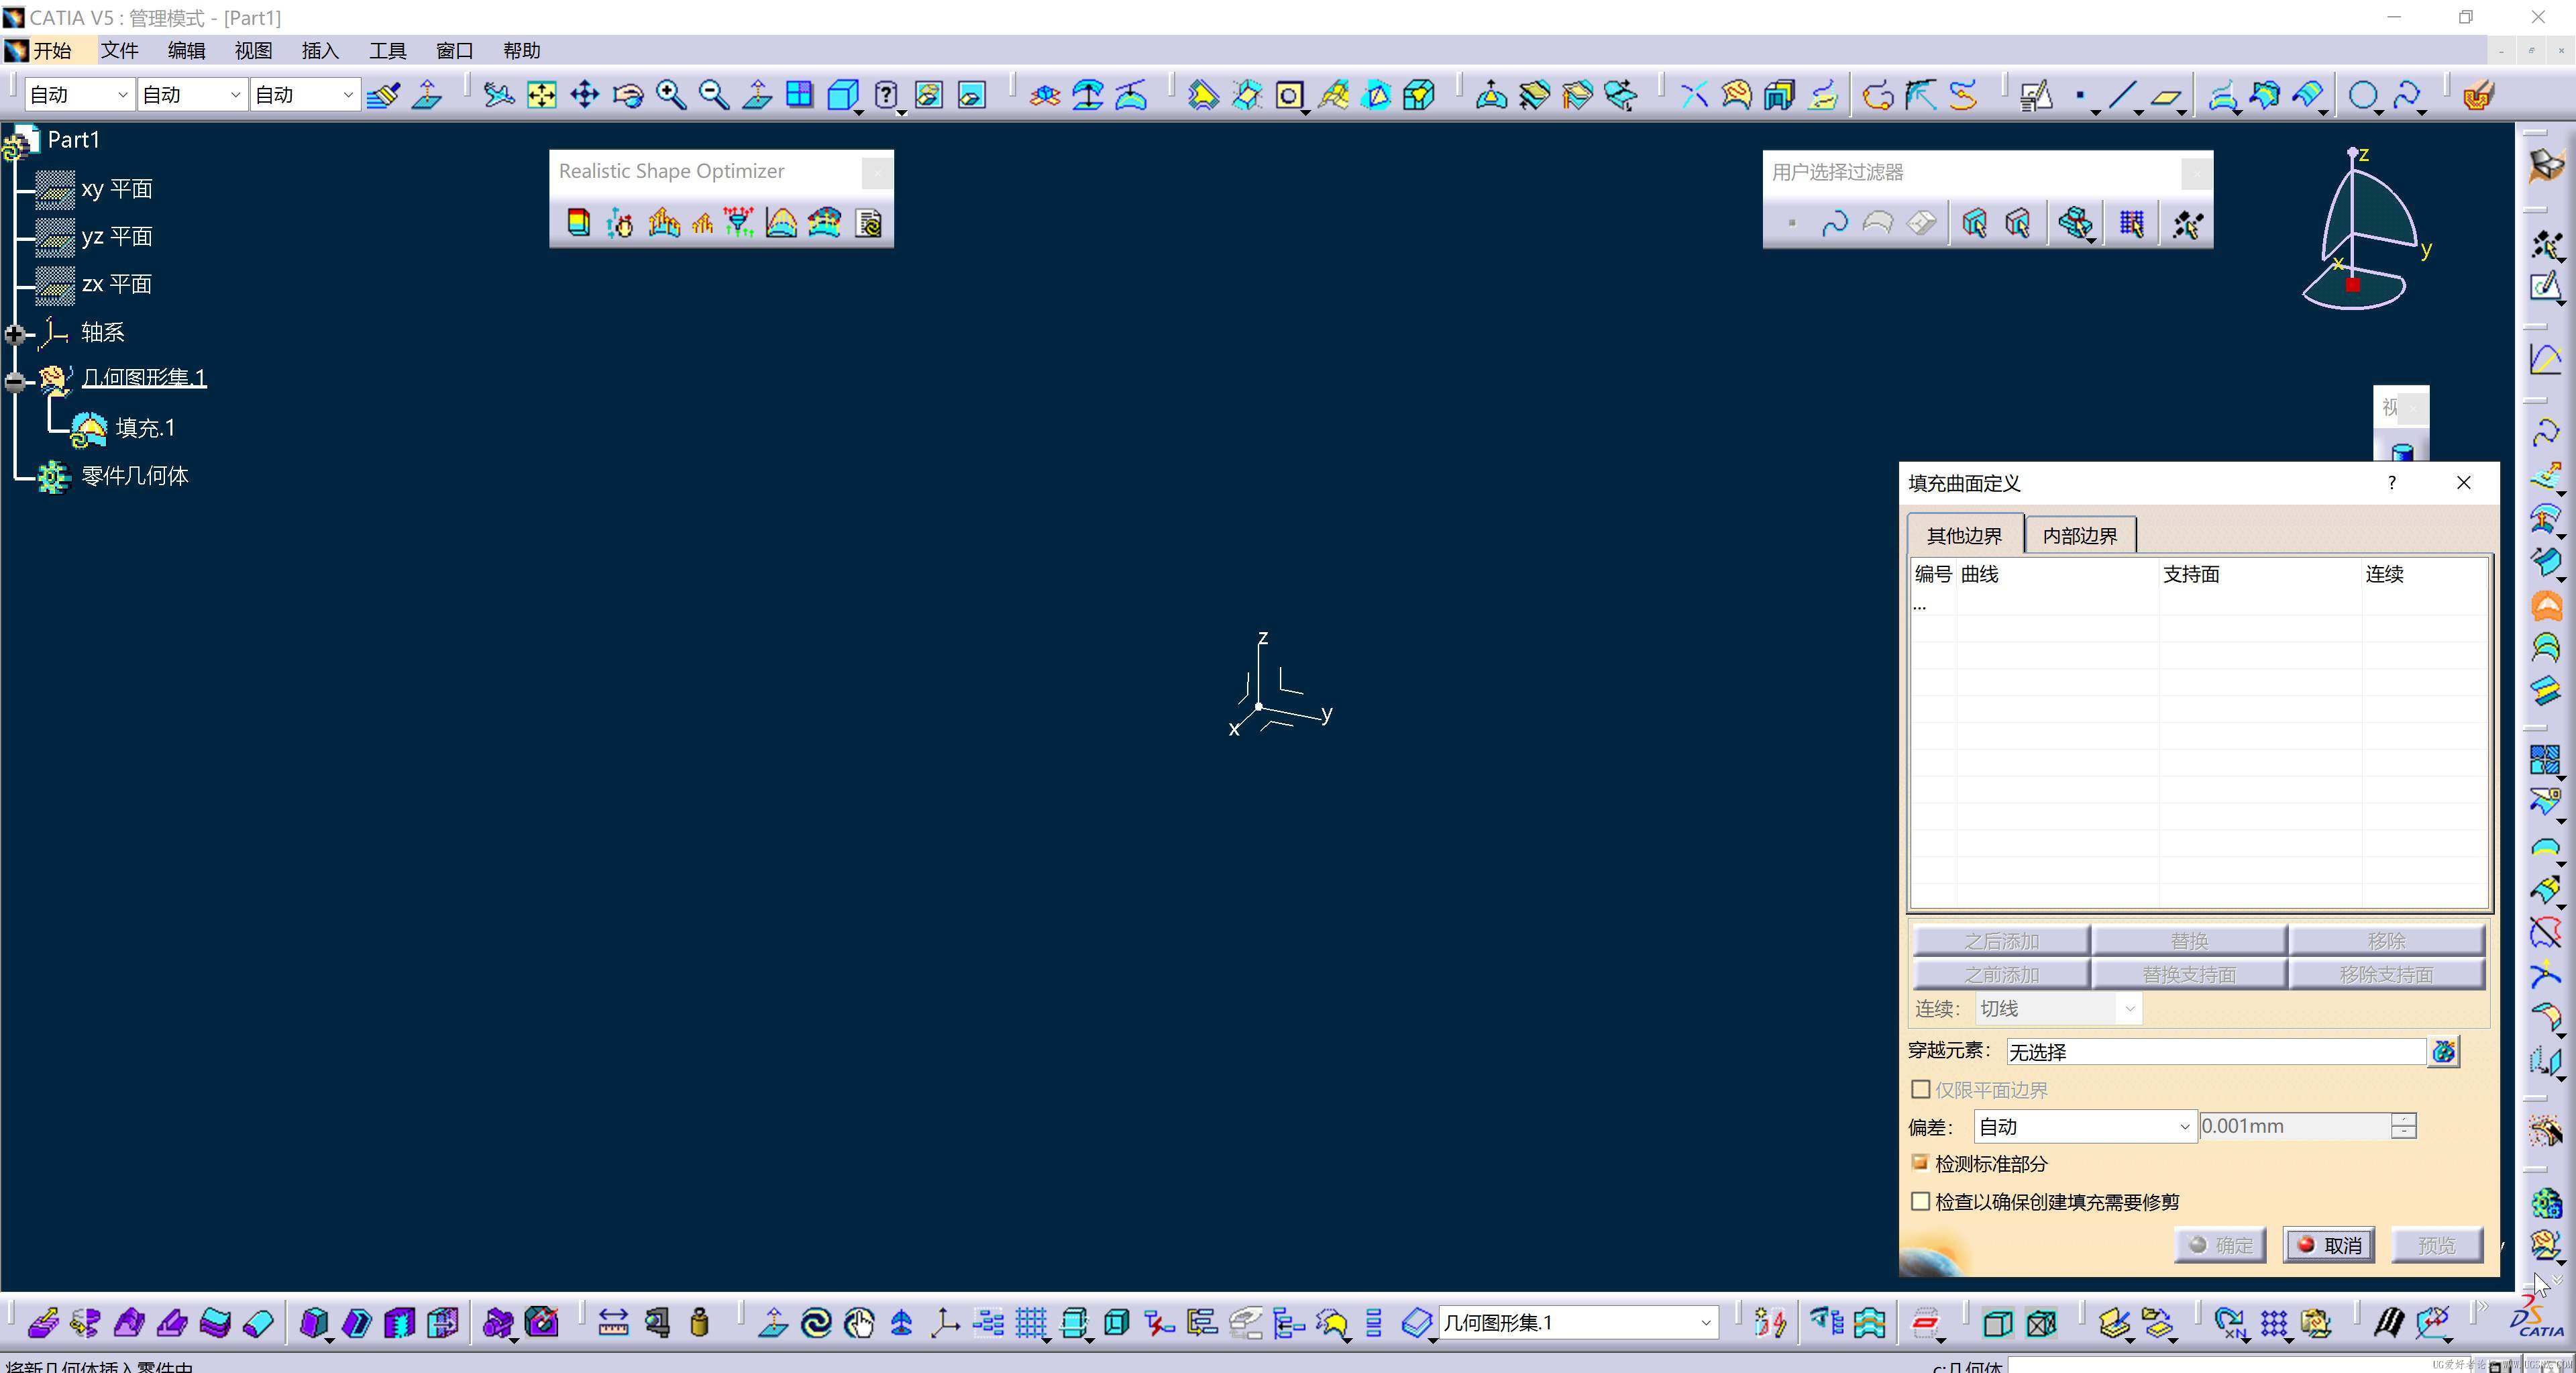Image resolution: width=2576 pixels, height=1373 pixels.
Task: Select the Rotate view hand icon
Action: [628, 95]
